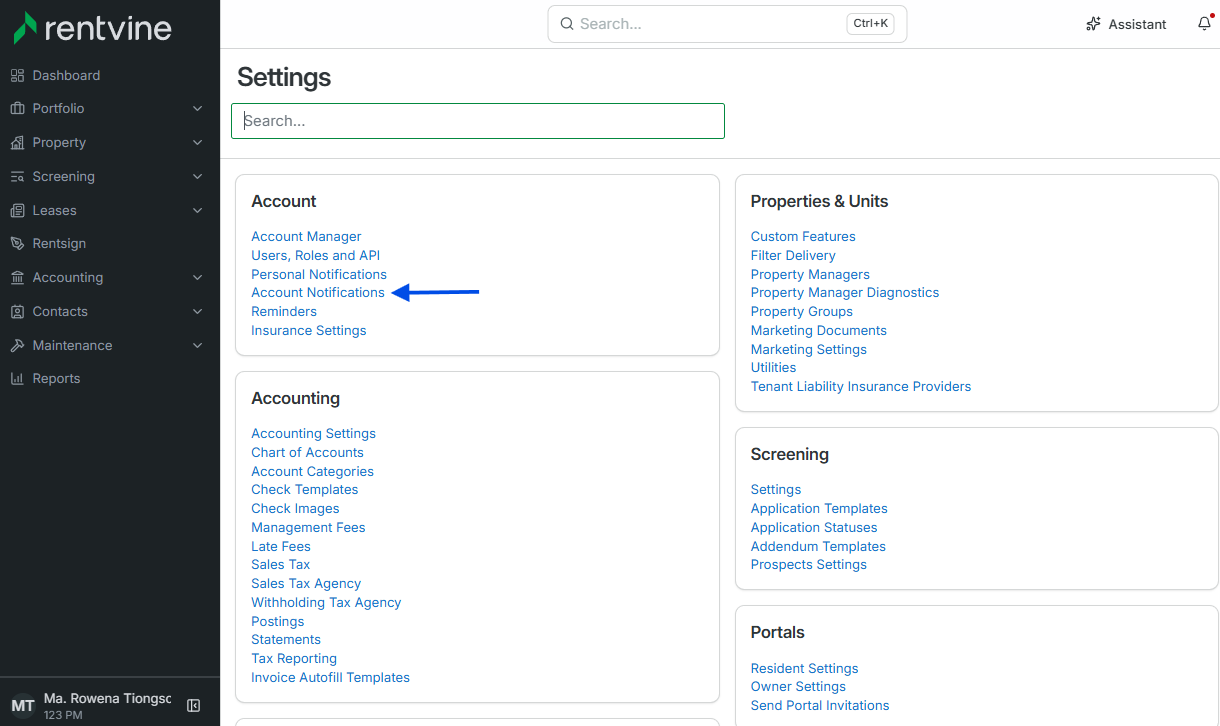This screenshot has height=726, width=1220.
Task: Open Rentsign from the sidebar
Action: (59, 243)
